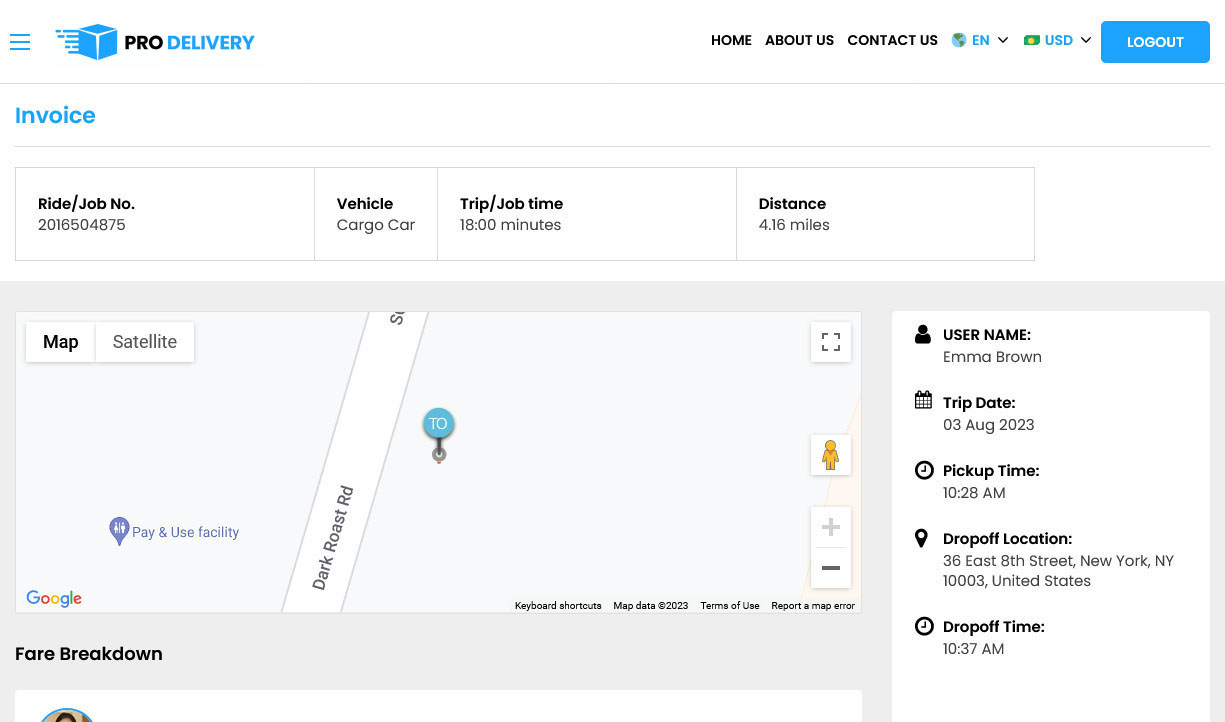Viewport: 1225px width, 722px height.
Task: Click the location pin beside Dropoff Location
Action: point(922,537)
